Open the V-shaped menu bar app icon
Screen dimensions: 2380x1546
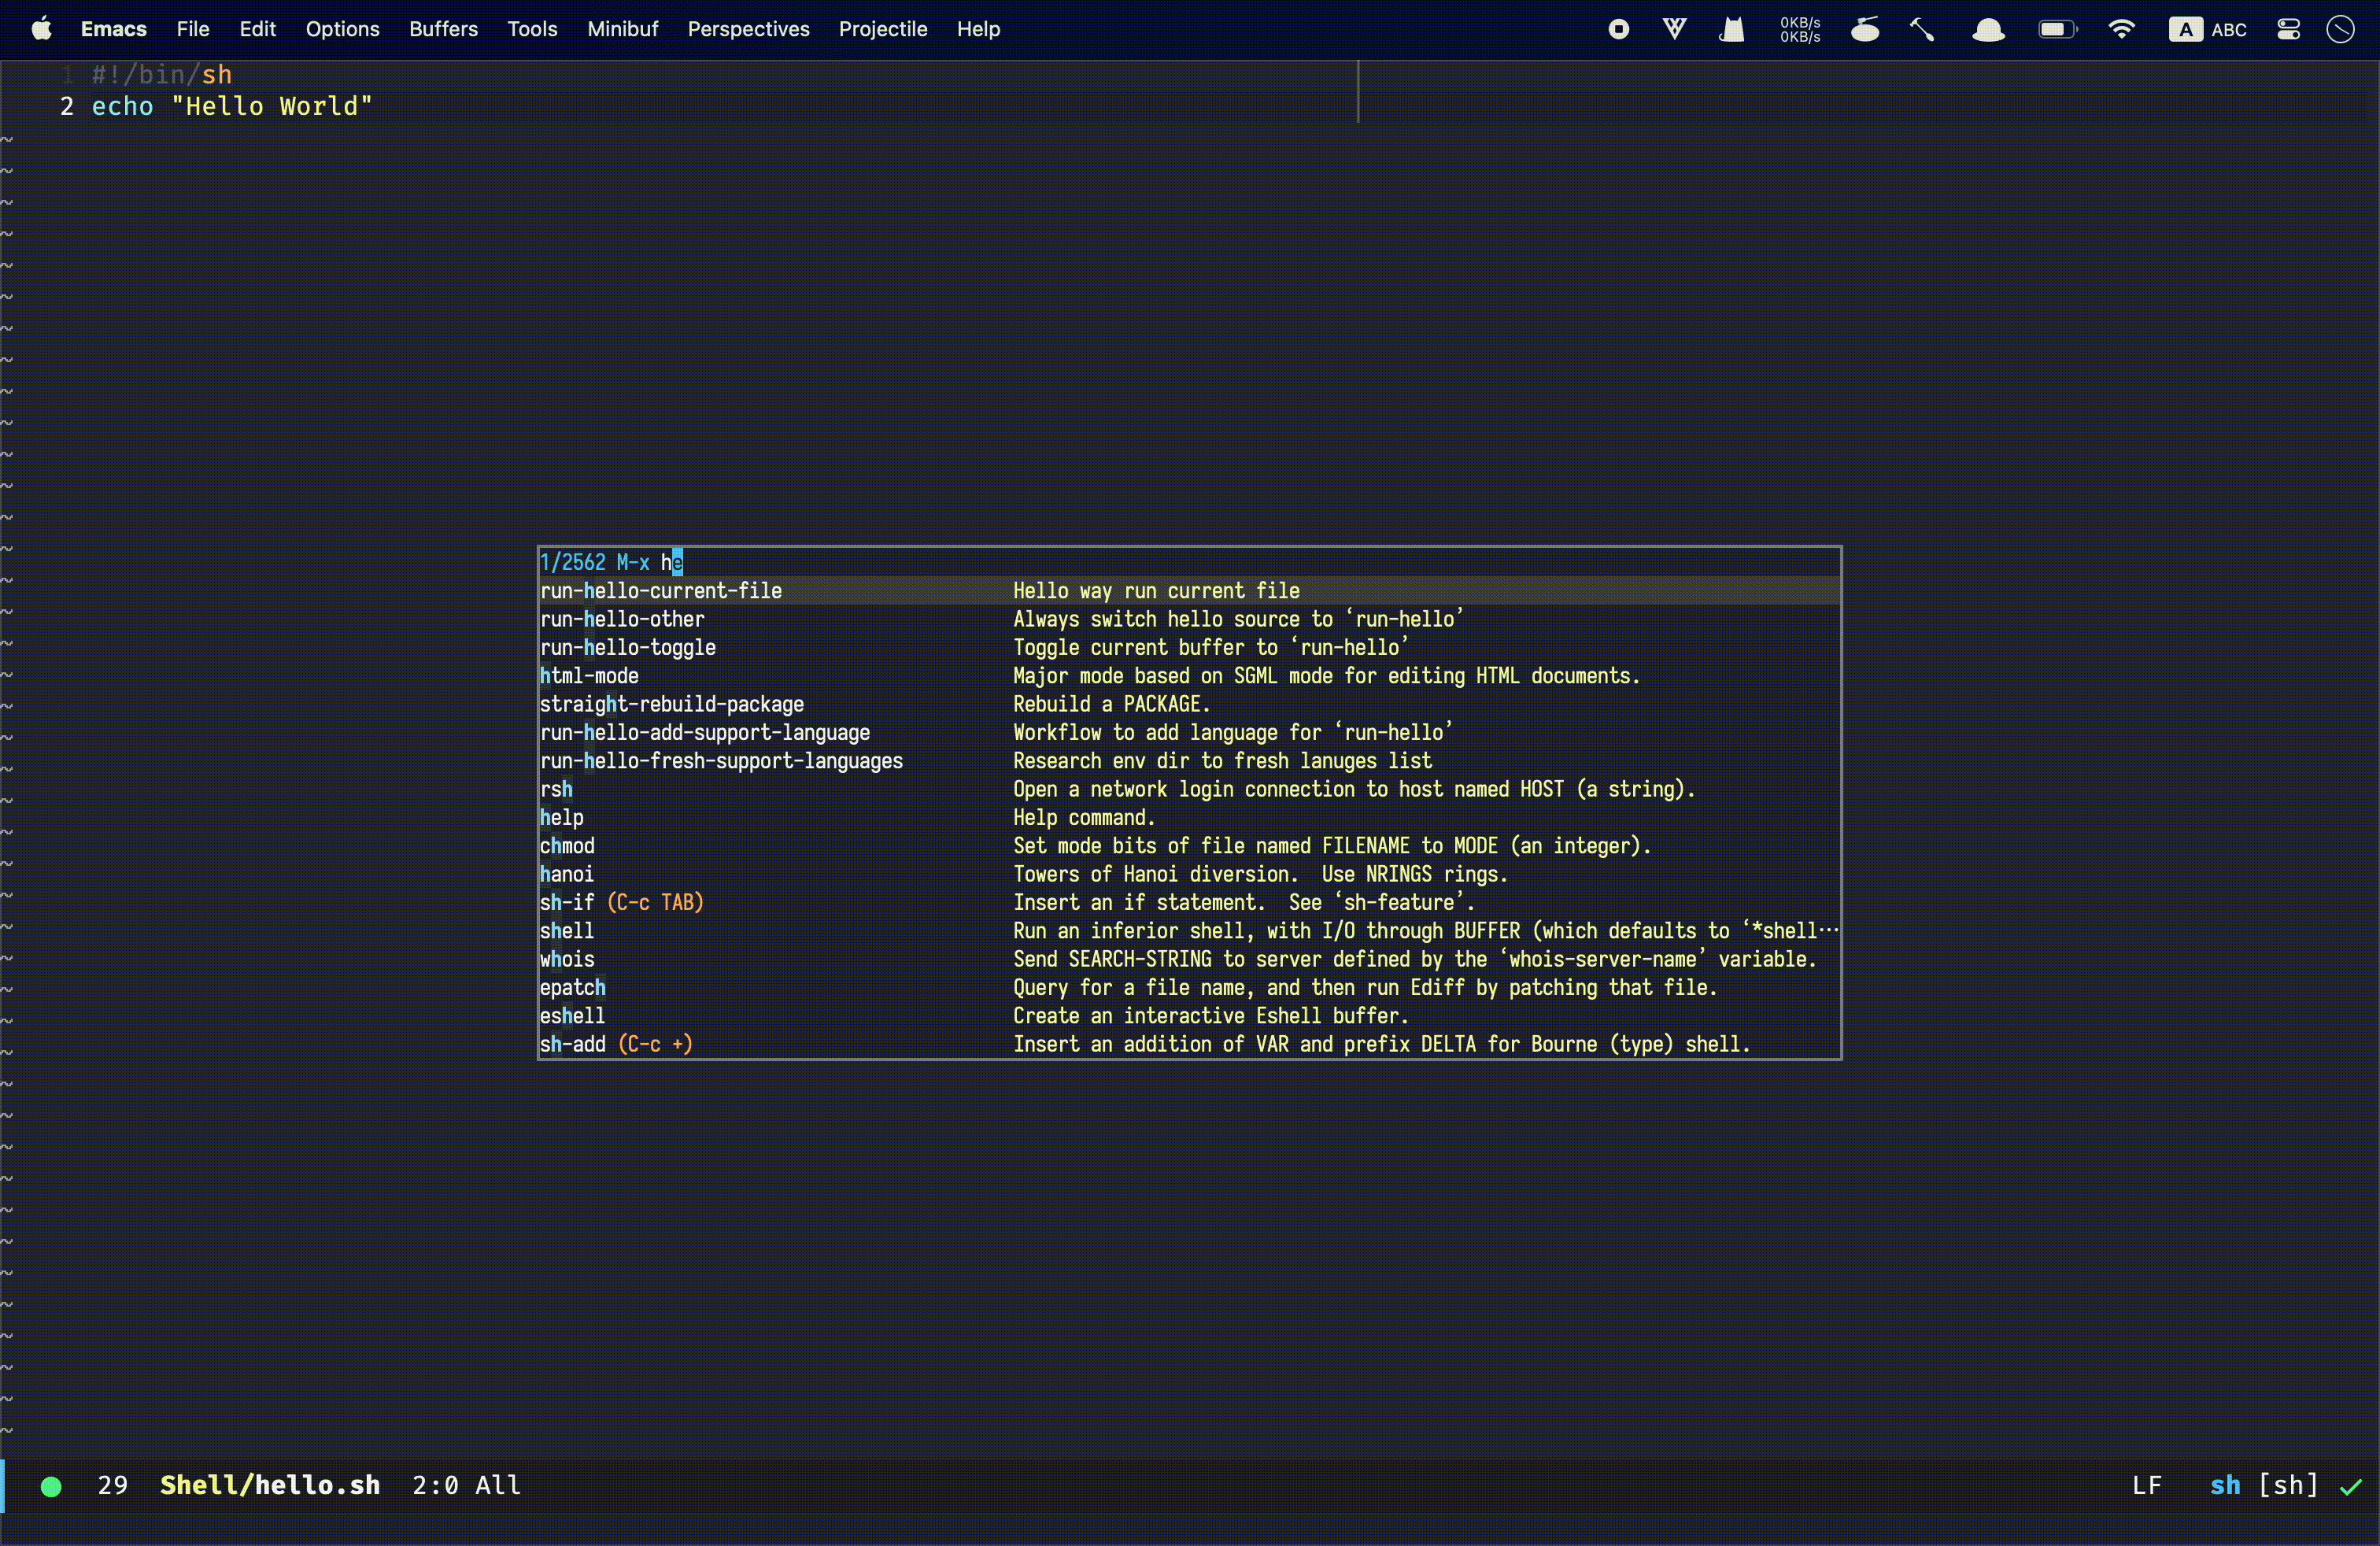point(1675,30)
